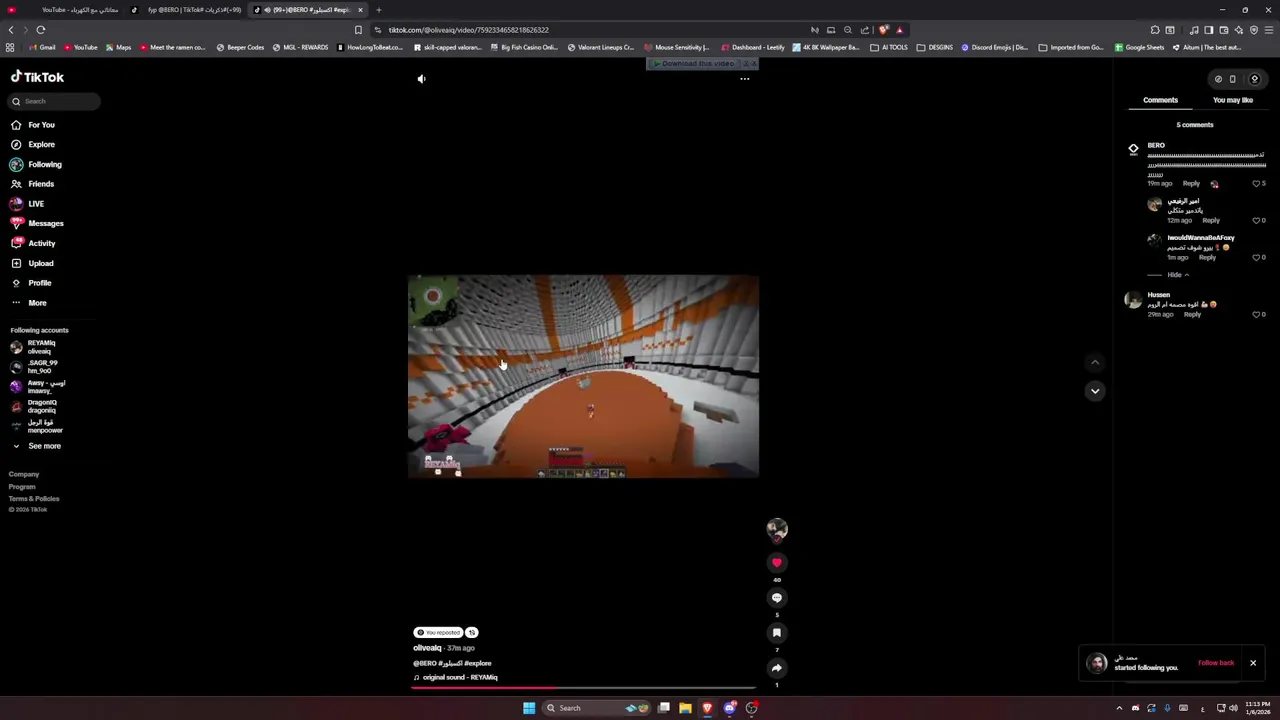1280x720 pixels.
Task: Open Activity notifications in sidebar
Action: (x=42, y=243)
